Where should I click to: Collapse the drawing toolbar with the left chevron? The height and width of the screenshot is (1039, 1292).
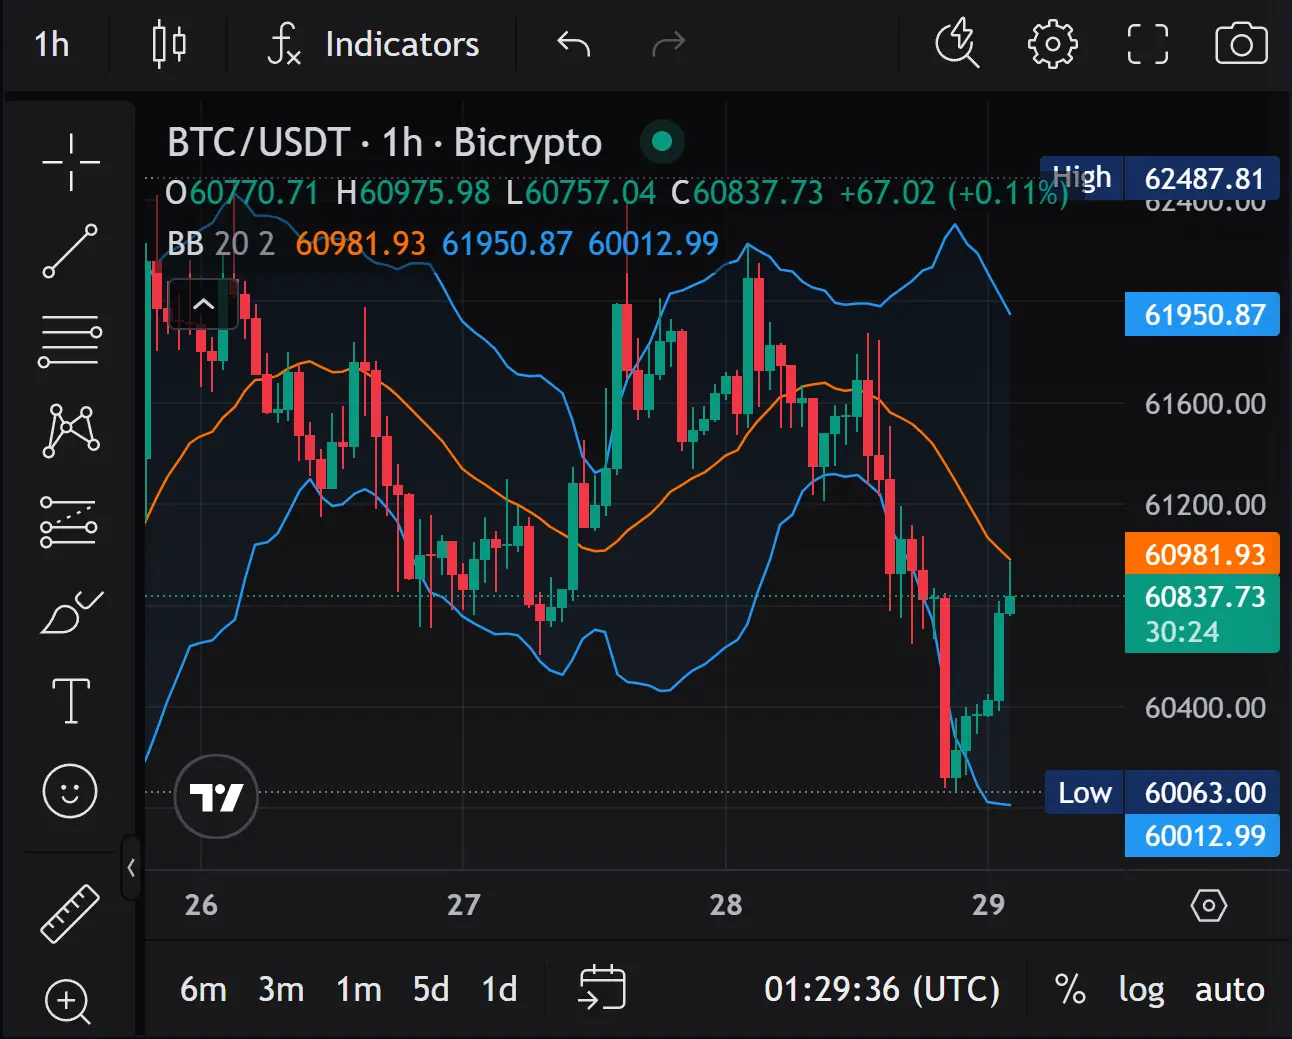(x=131, y=867)
